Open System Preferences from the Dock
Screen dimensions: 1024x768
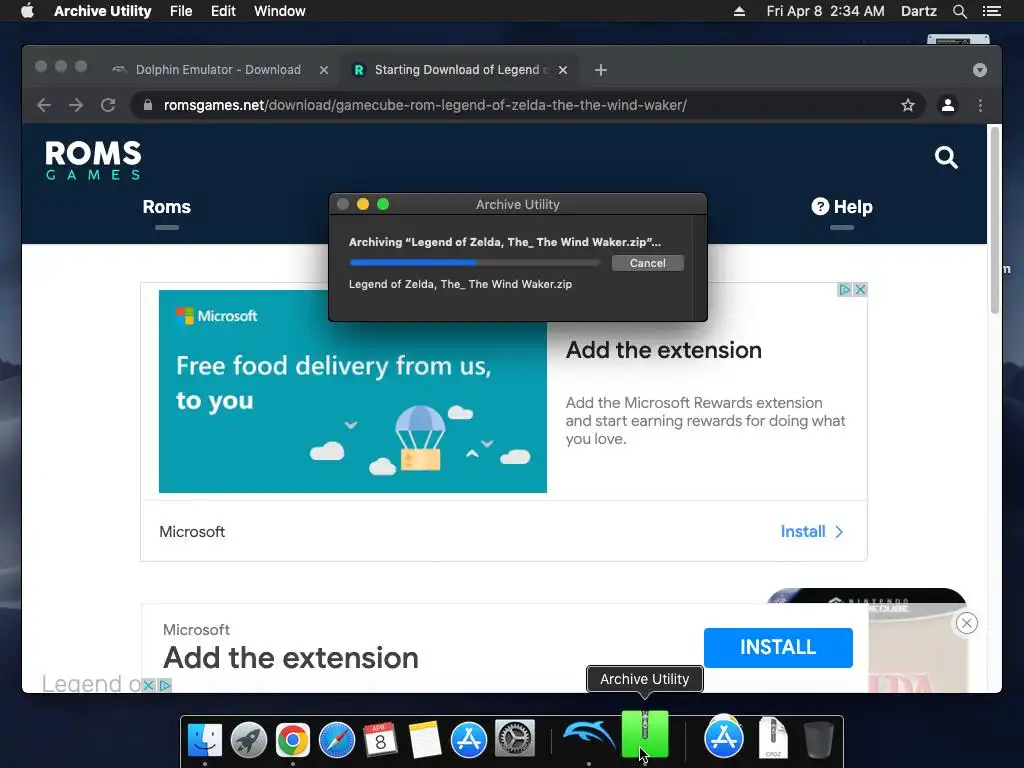coord(515,740)
